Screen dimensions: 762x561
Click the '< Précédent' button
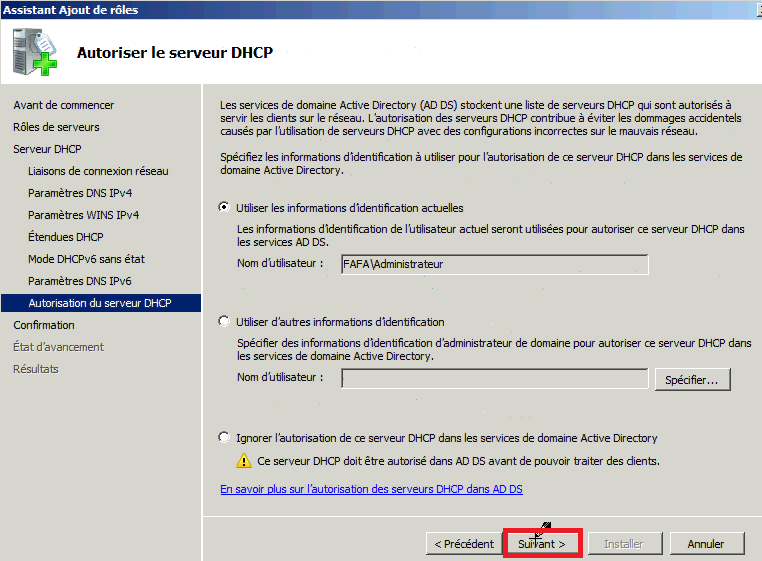coord(464,543)
